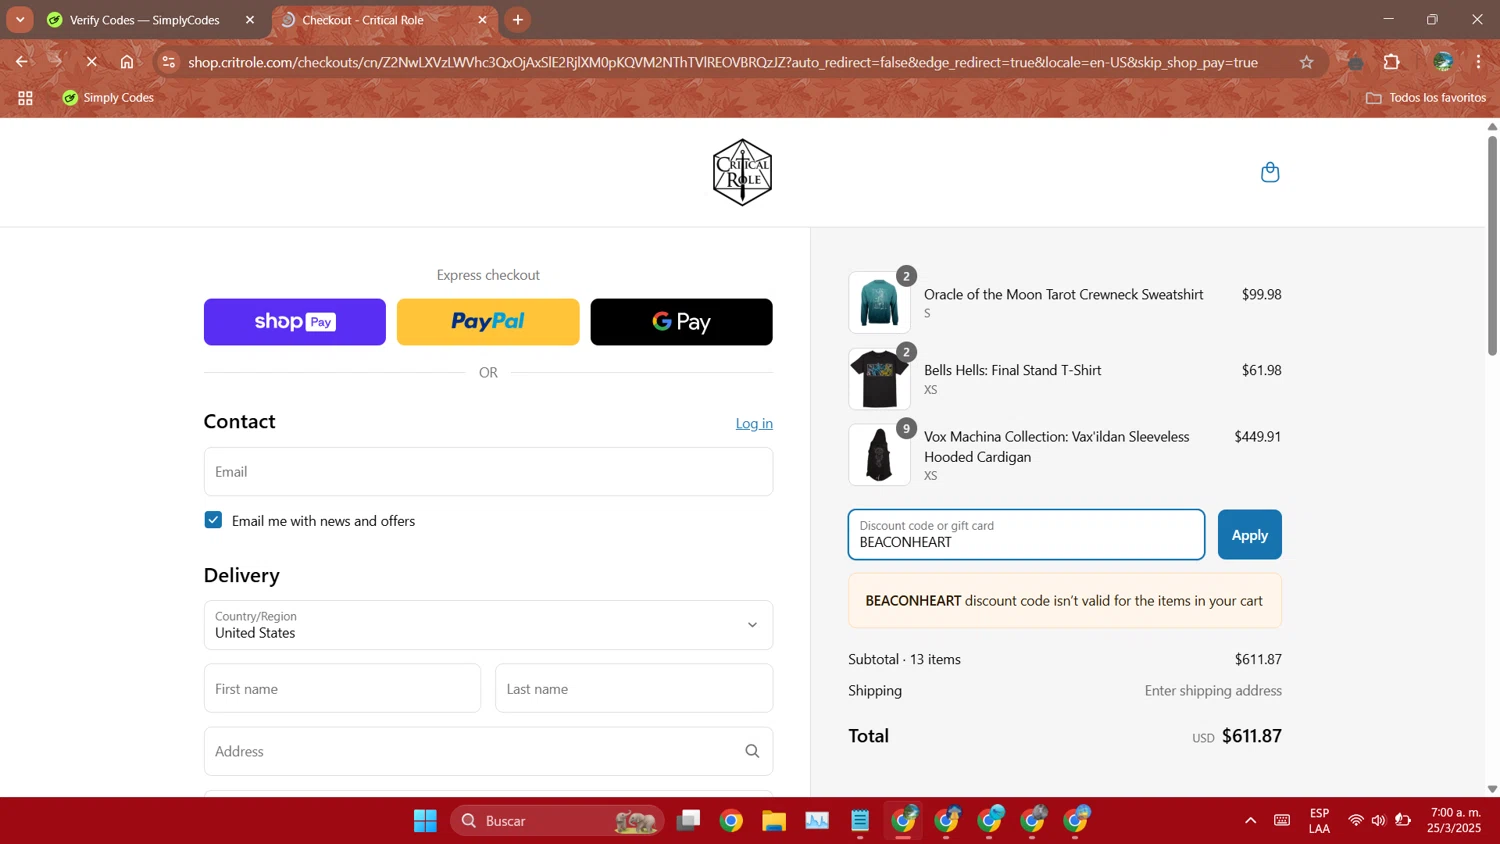
Task: Go back with browser back arrow
Action: point(21,62)
